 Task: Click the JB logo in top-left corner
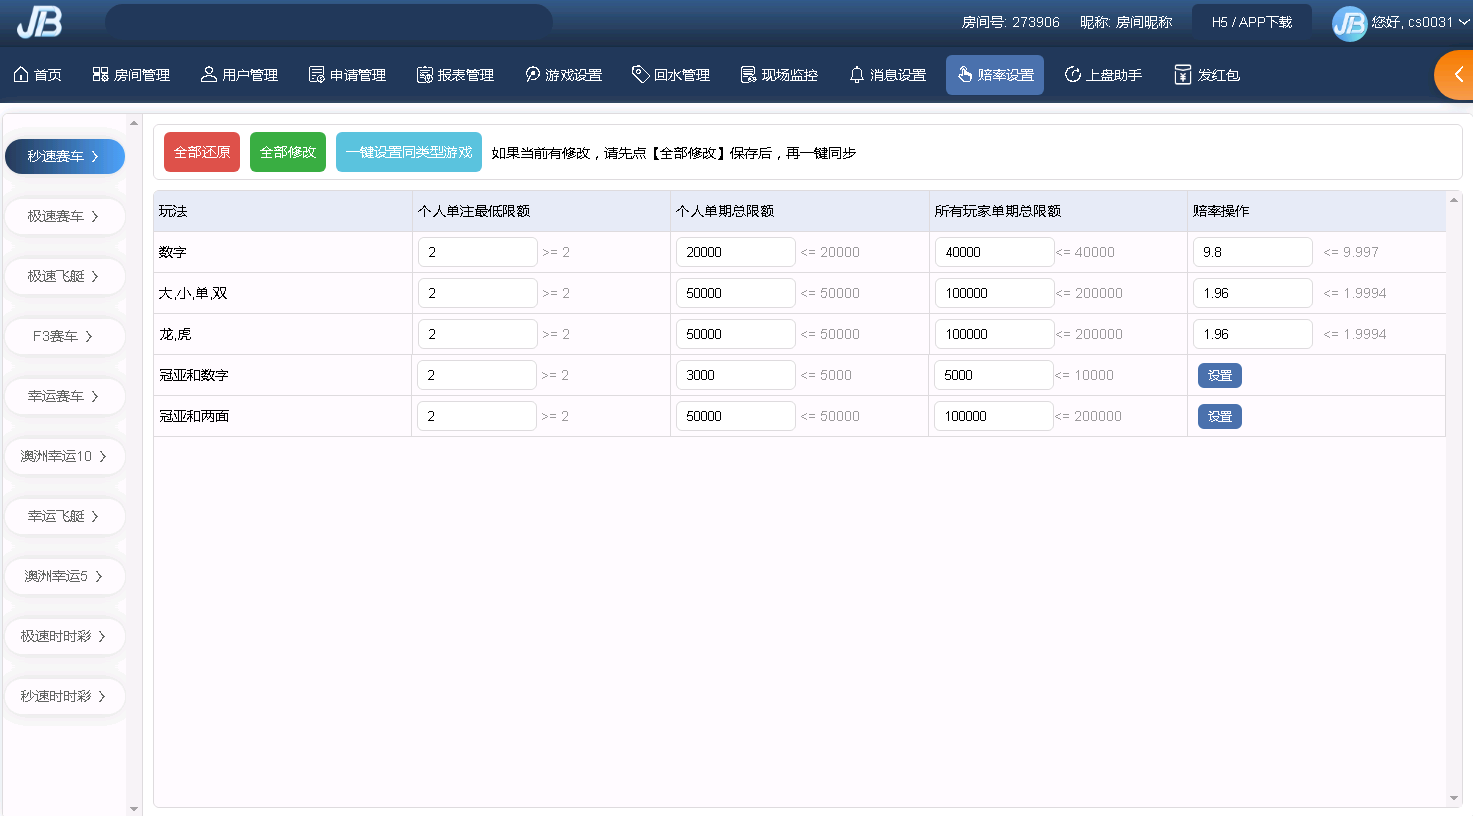click(x=39, y=21)
